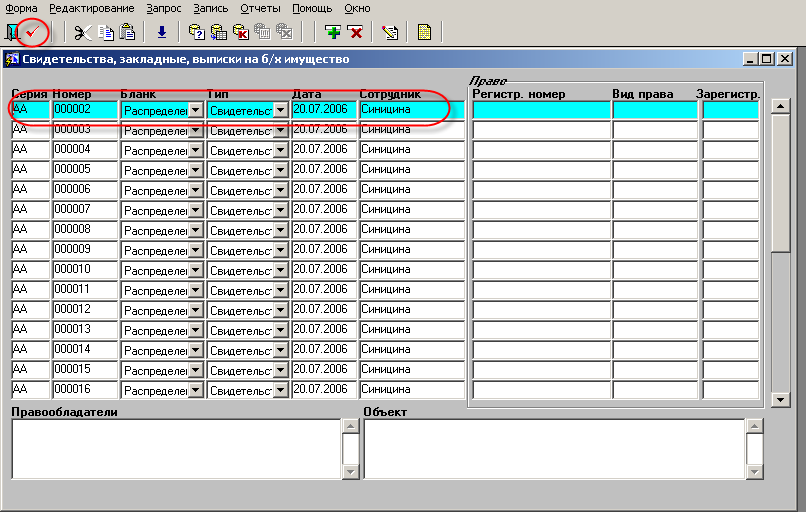Click the execute query icon with table
Screen dimensions: 806x512
[218, 32]
